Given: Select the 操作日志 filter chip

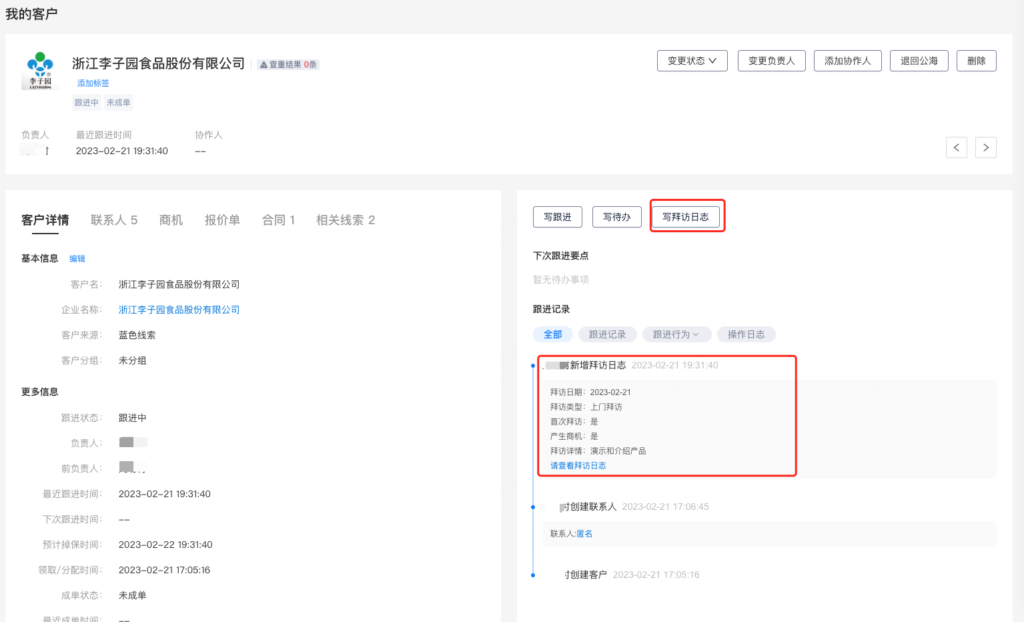Looking at the screenshot, I should click(x=746, y=334).
